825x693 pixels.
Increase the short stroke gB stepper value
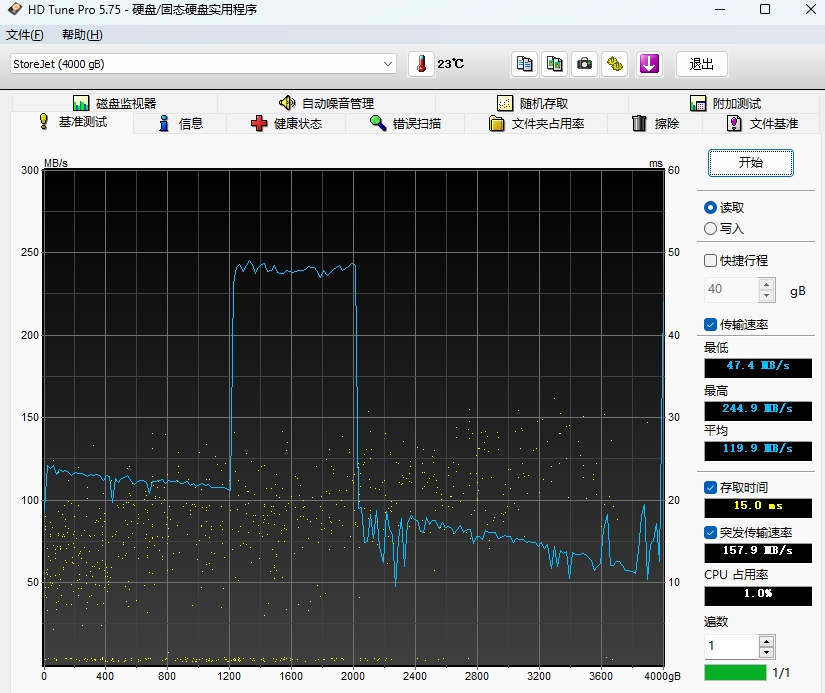767,284
